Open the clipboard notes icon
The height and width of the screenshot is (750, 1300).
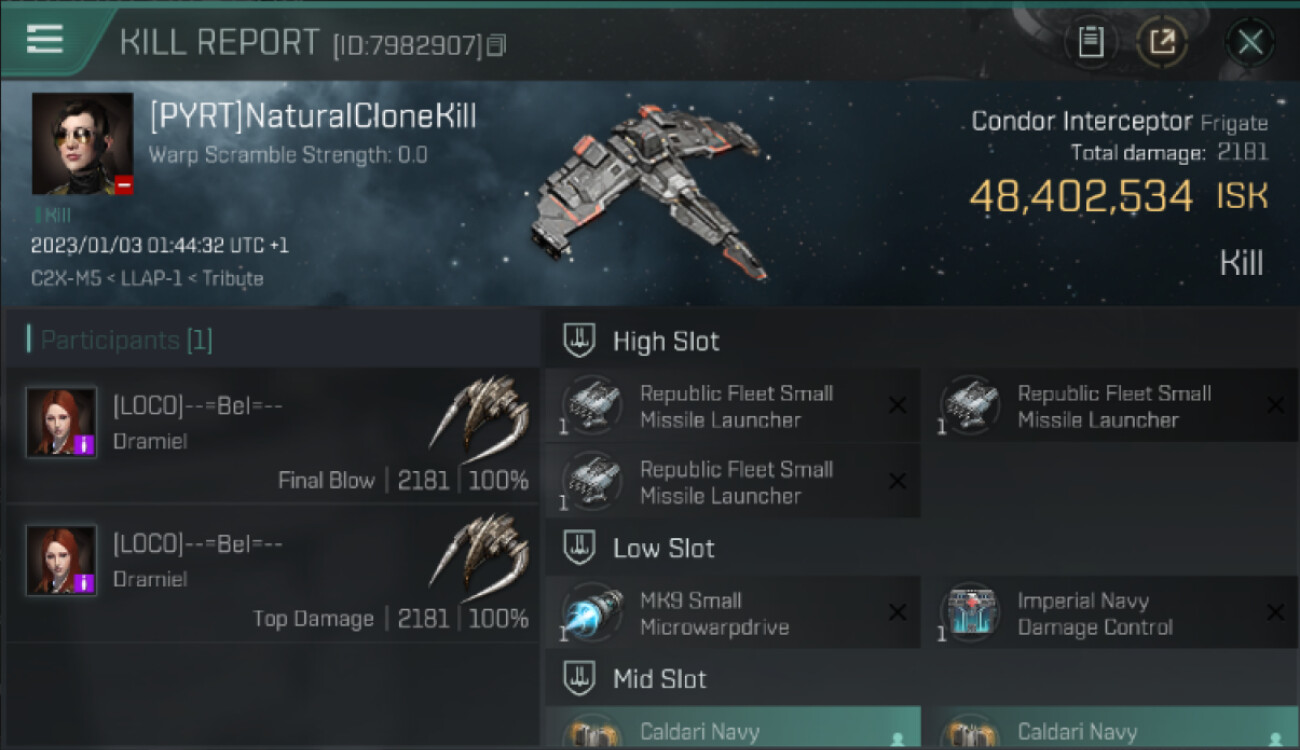(x=1091, y=42)
